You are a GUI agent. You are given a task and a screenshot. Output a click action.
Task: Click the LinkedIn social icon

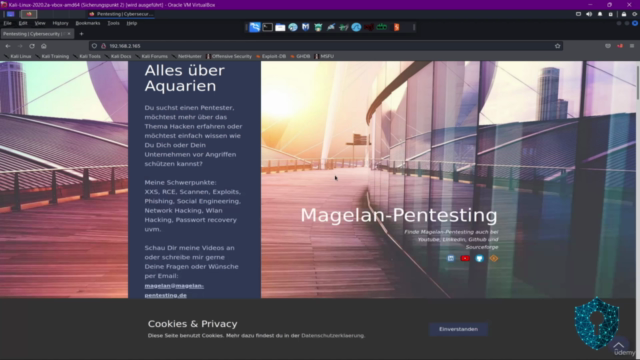click(451, 258)
